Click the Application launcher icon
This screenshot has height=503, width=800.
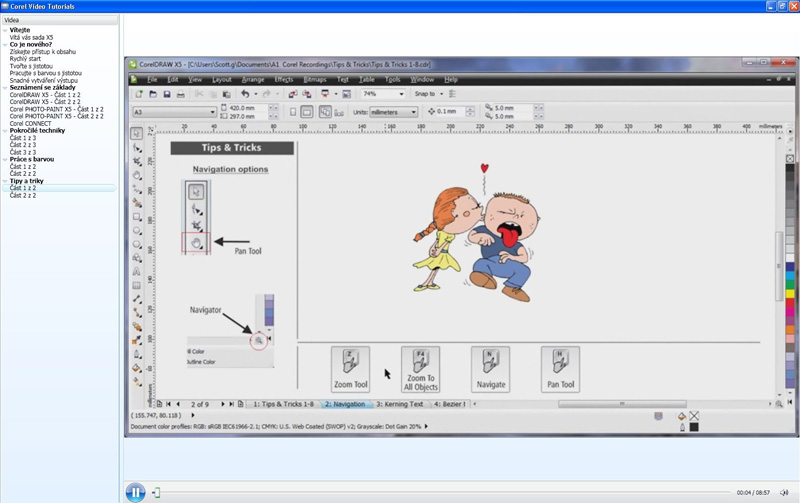325,94
